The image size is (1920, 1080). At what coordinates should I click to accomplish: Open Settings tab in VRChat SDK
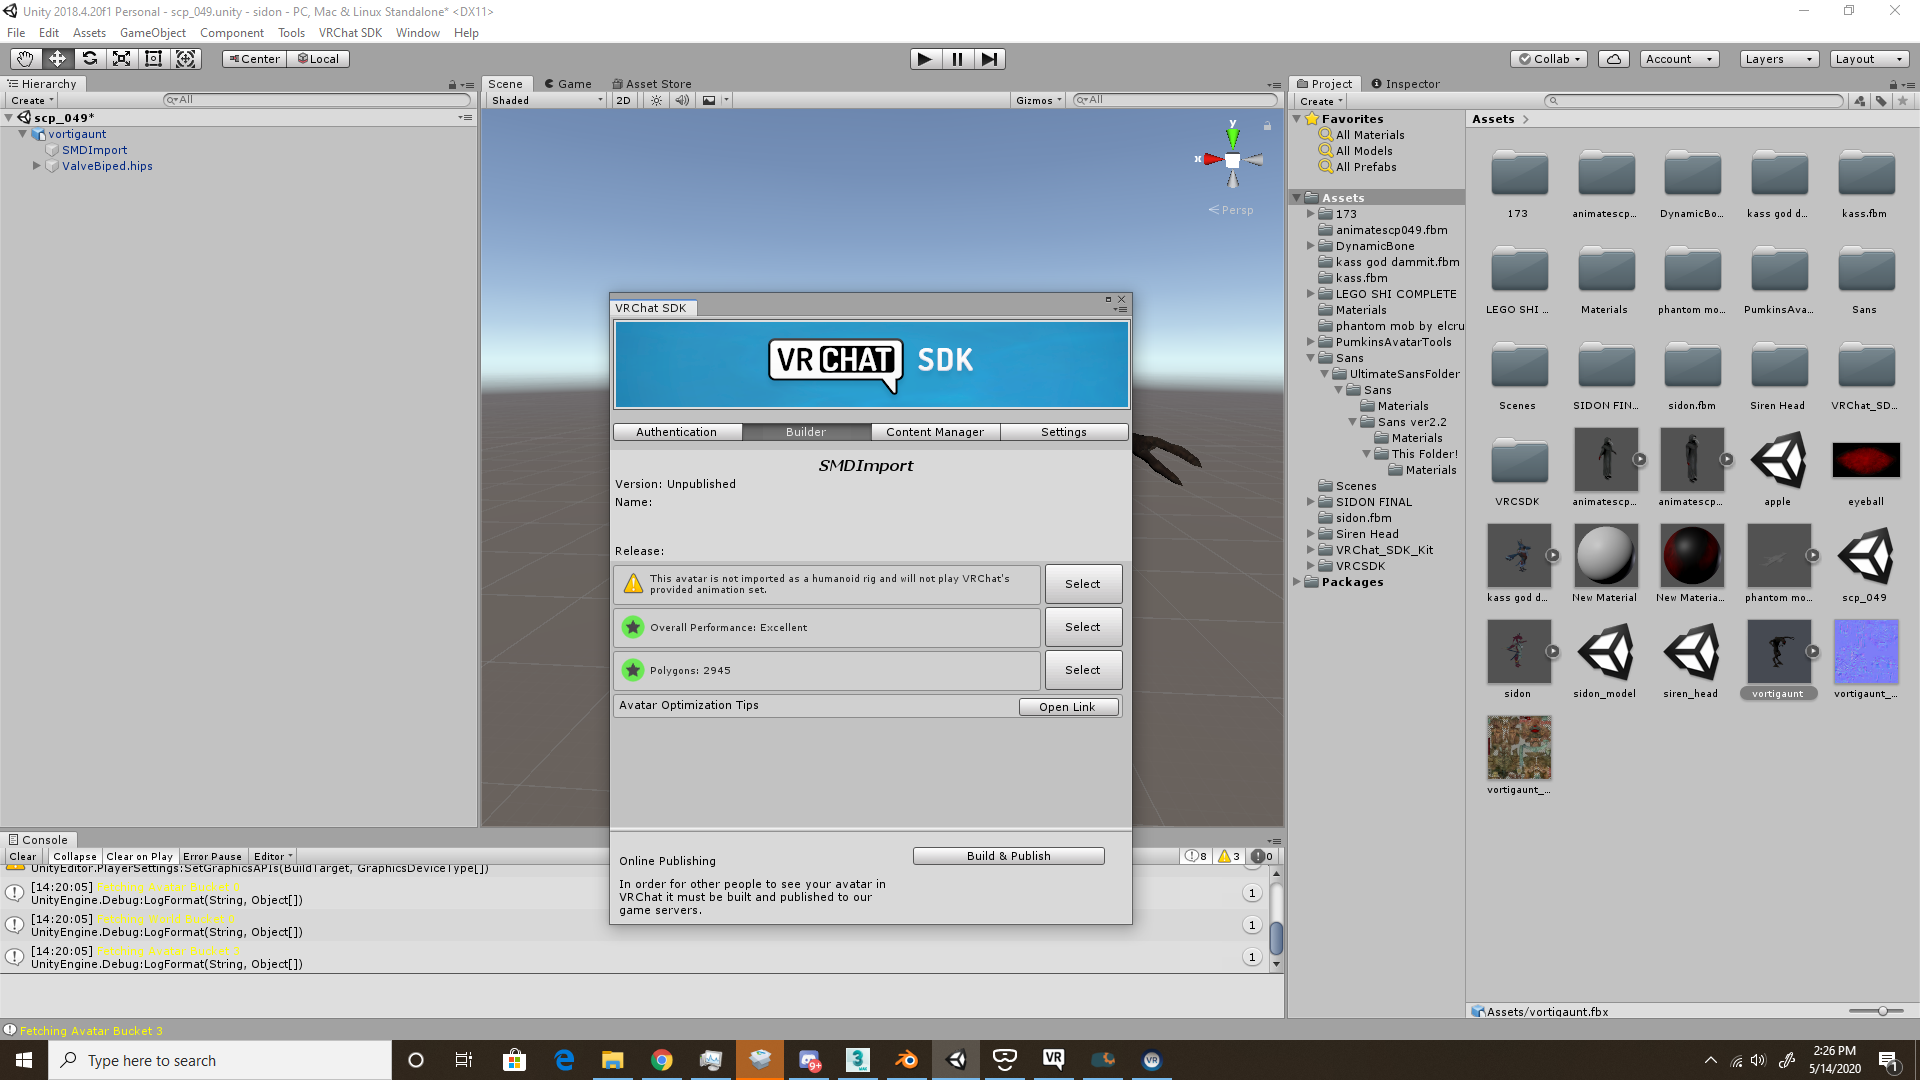point(1064,432)
